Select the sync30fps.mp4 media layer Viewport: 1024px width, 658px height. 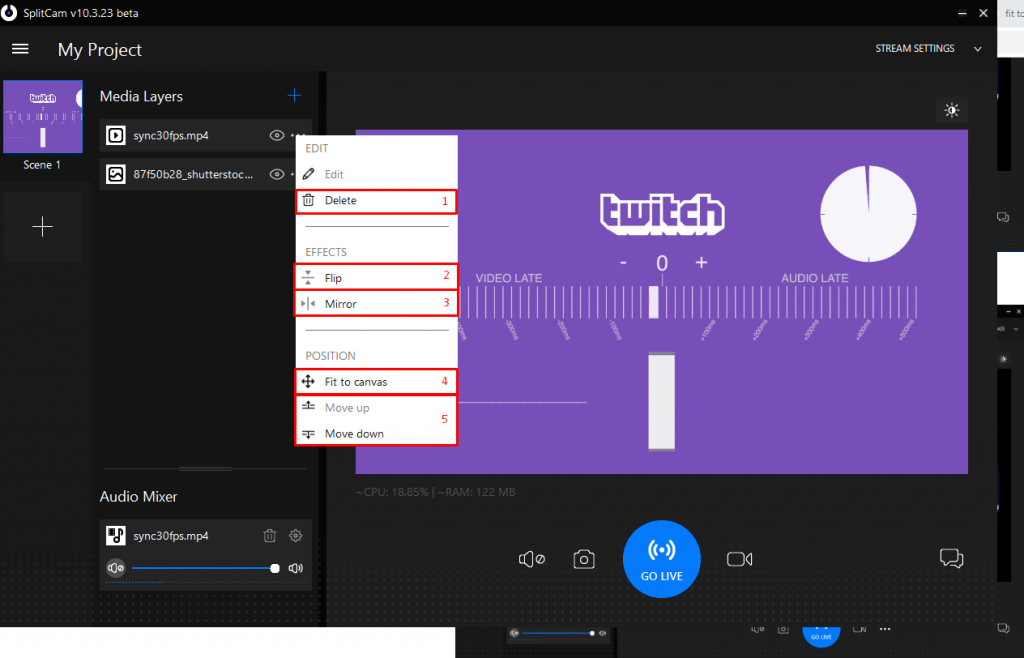[206, 136]
